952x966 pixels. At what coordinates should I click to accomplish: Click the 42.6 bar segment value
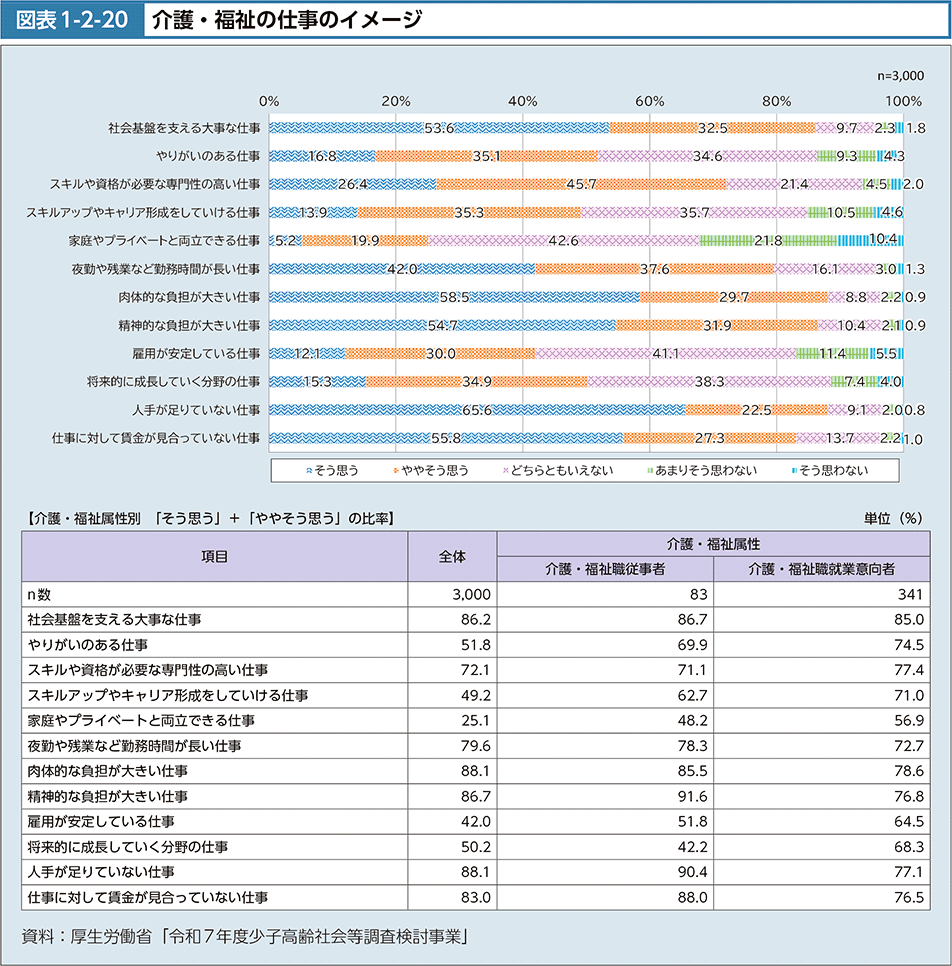(x=563, y=241)
